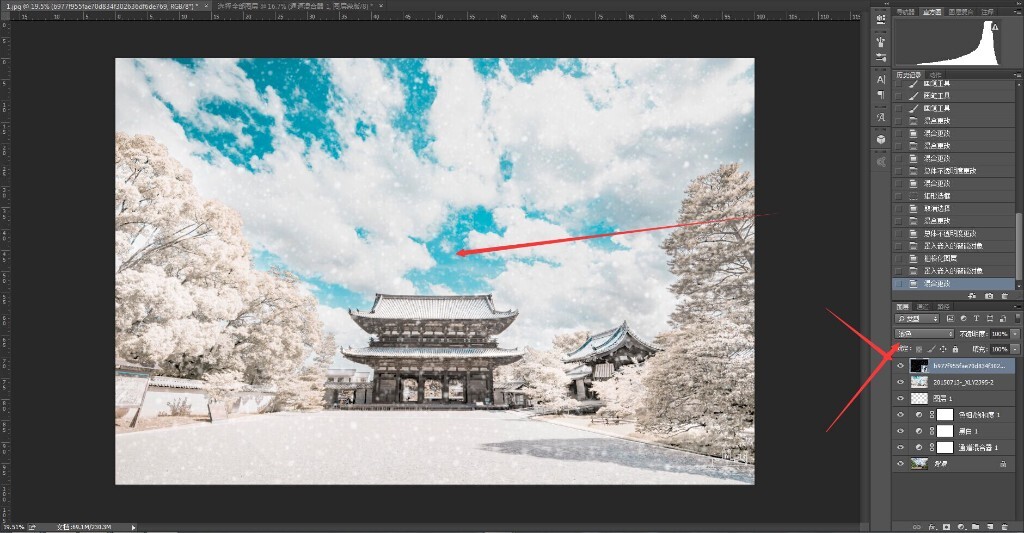Viewport: 1024px width, 533px height.
Task: Open the Paragraph panel icon
Action: click(881, 95)
